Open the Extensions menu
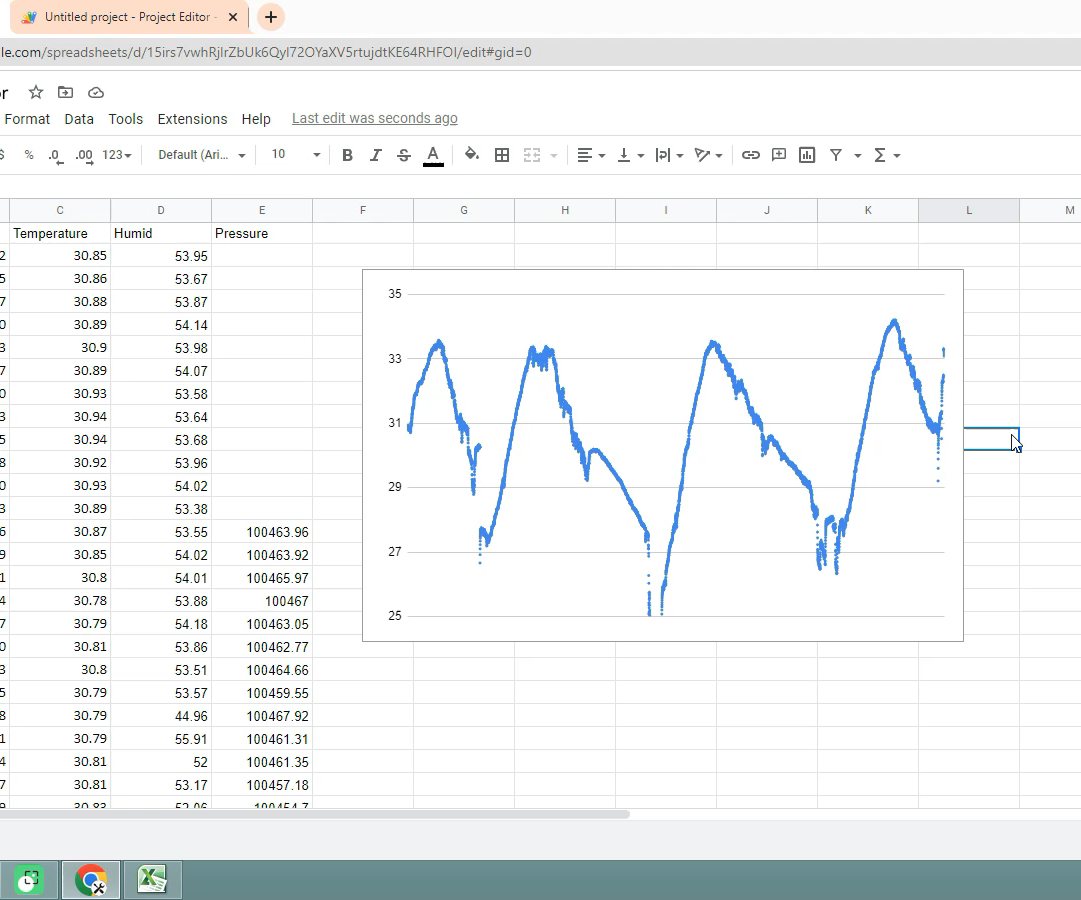The height and width of the screenshot is (900, 1081). point(192,118)
